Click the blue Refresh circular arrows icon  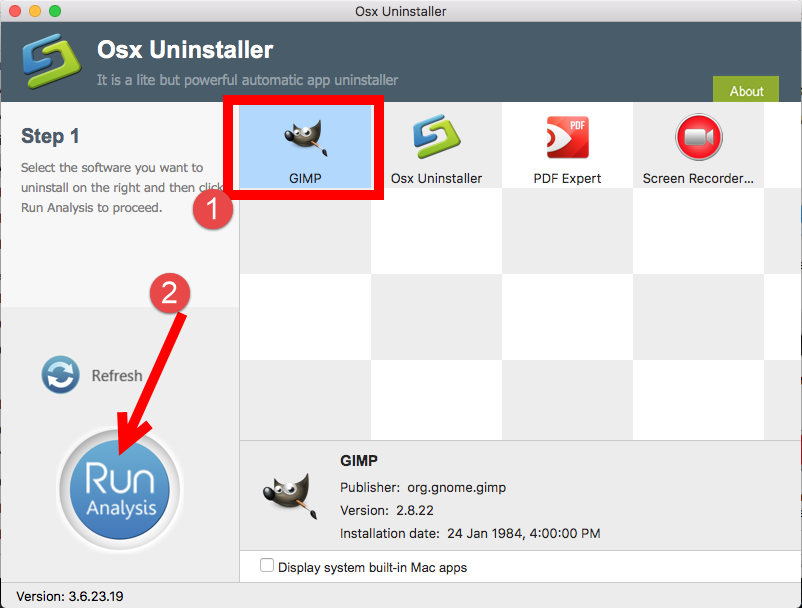61,375
